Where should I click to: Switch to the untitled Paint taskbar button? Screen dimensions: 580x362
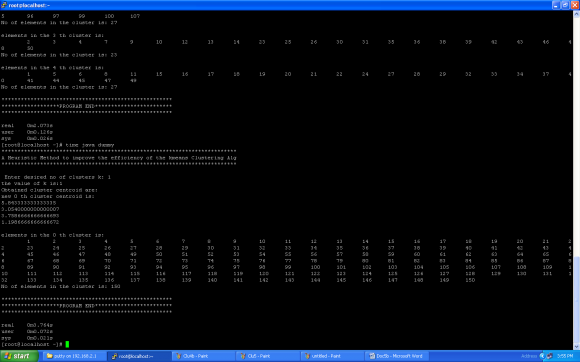click(332, 356)
